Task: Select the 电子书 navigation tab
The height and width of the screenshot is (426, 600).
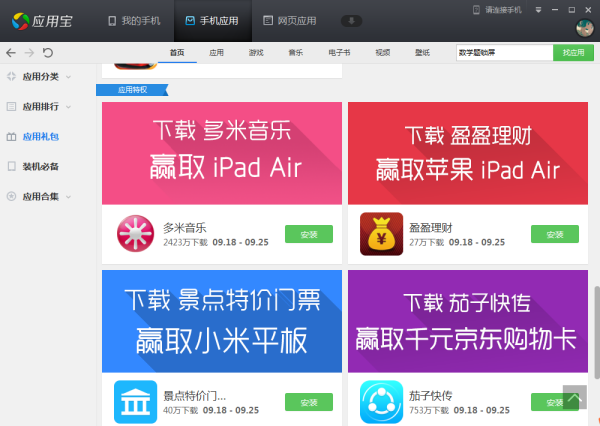Action: coord(339,52)
